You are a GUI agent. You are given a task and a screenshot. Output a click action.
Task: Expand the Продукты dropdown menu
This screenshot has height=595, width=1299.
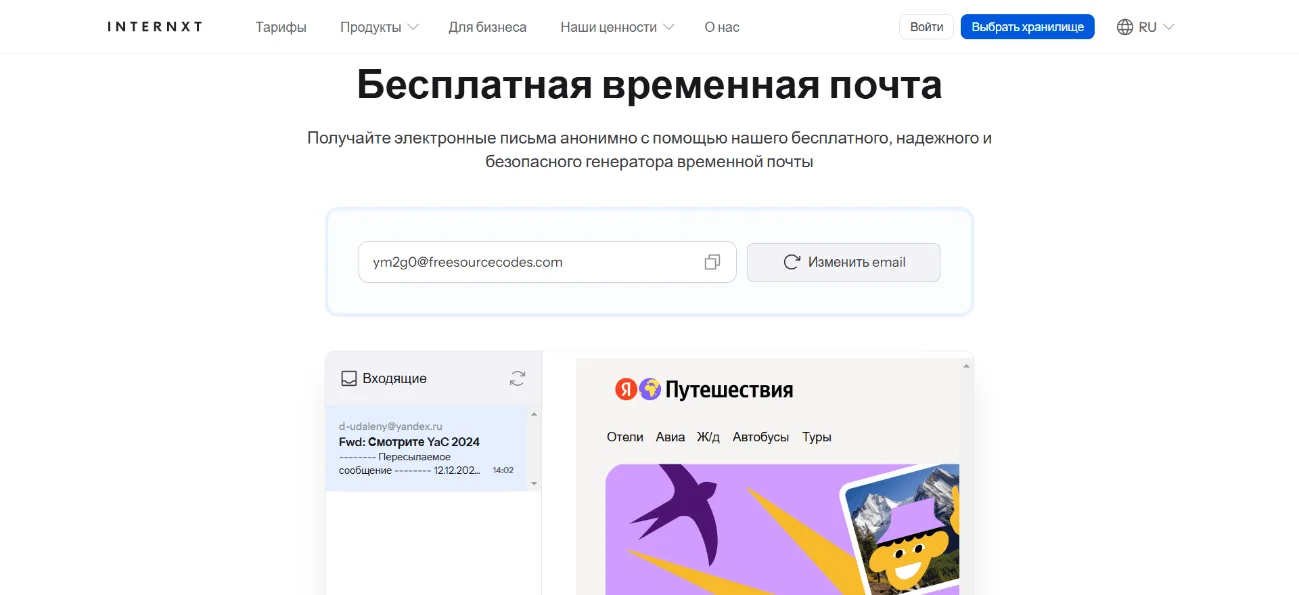[379, 27]
